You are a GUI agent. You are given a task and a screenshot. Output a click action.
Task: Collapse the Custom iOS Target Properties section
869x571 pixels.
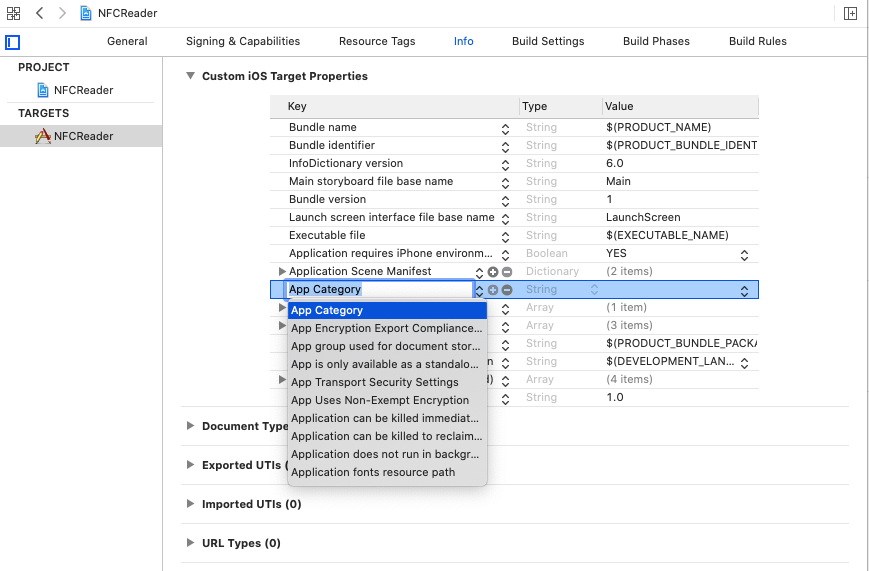[189, 76]
